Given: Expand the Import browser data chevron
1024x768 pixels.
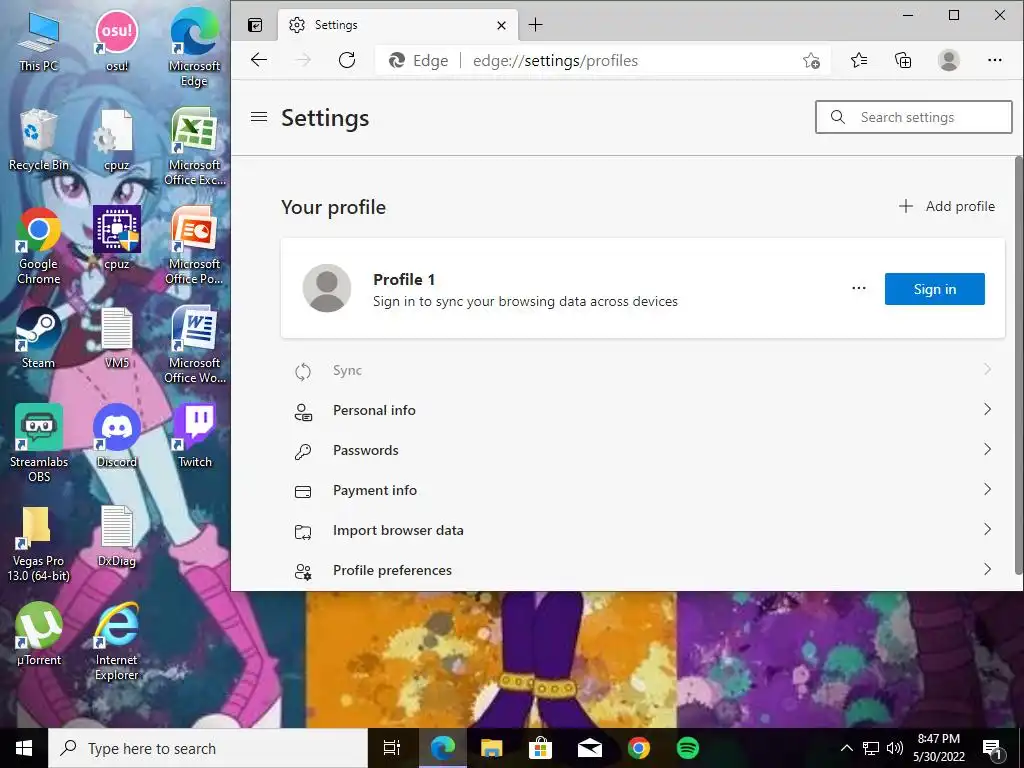Looking at the screenshot, I should [x=987, y=529].
